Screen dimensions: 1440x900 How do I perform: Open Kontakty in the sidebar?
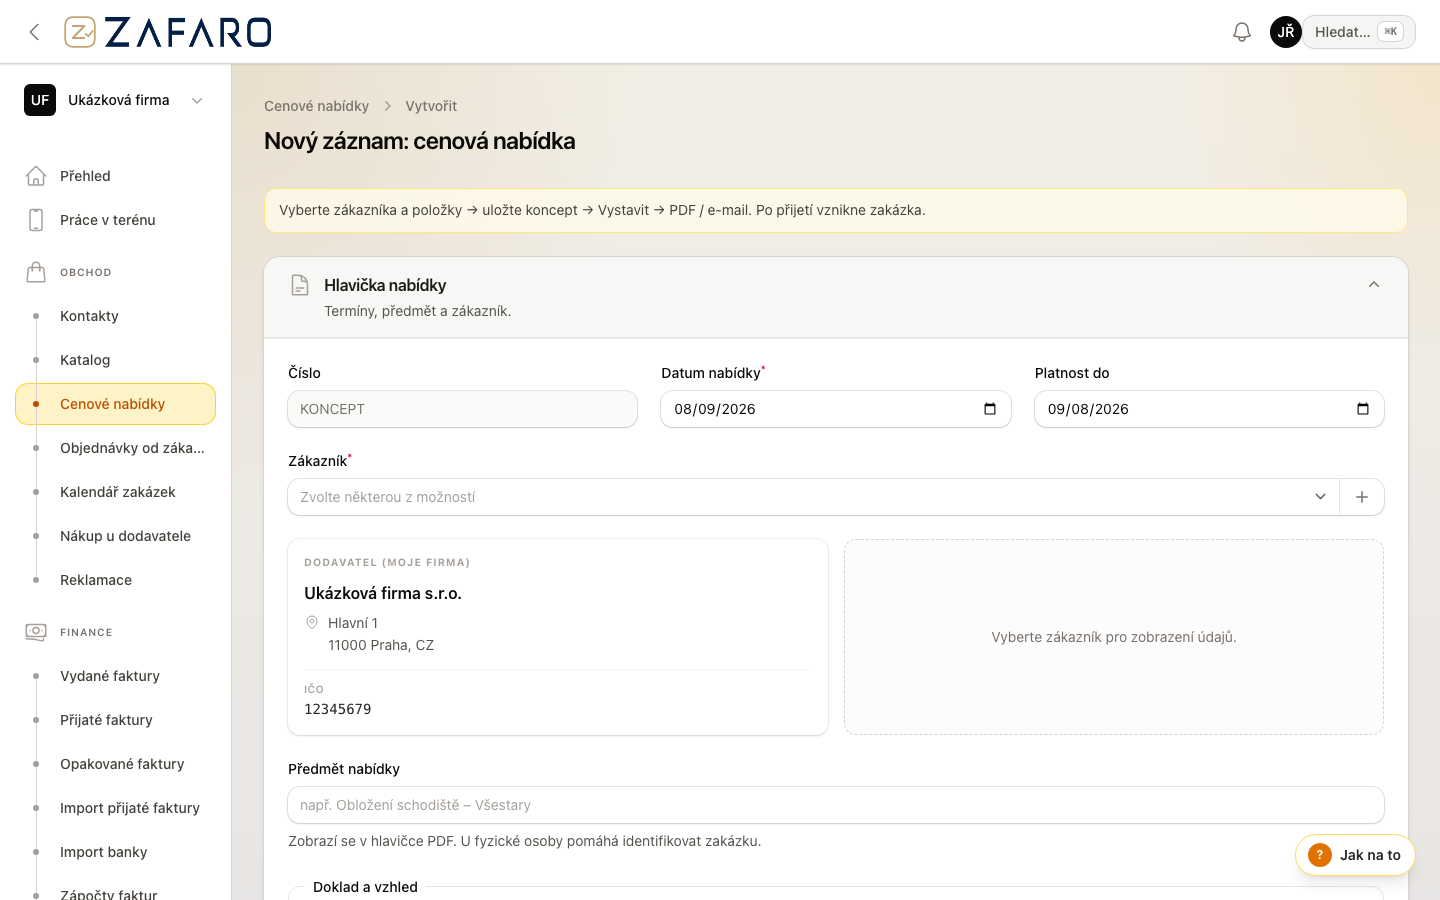116,316
